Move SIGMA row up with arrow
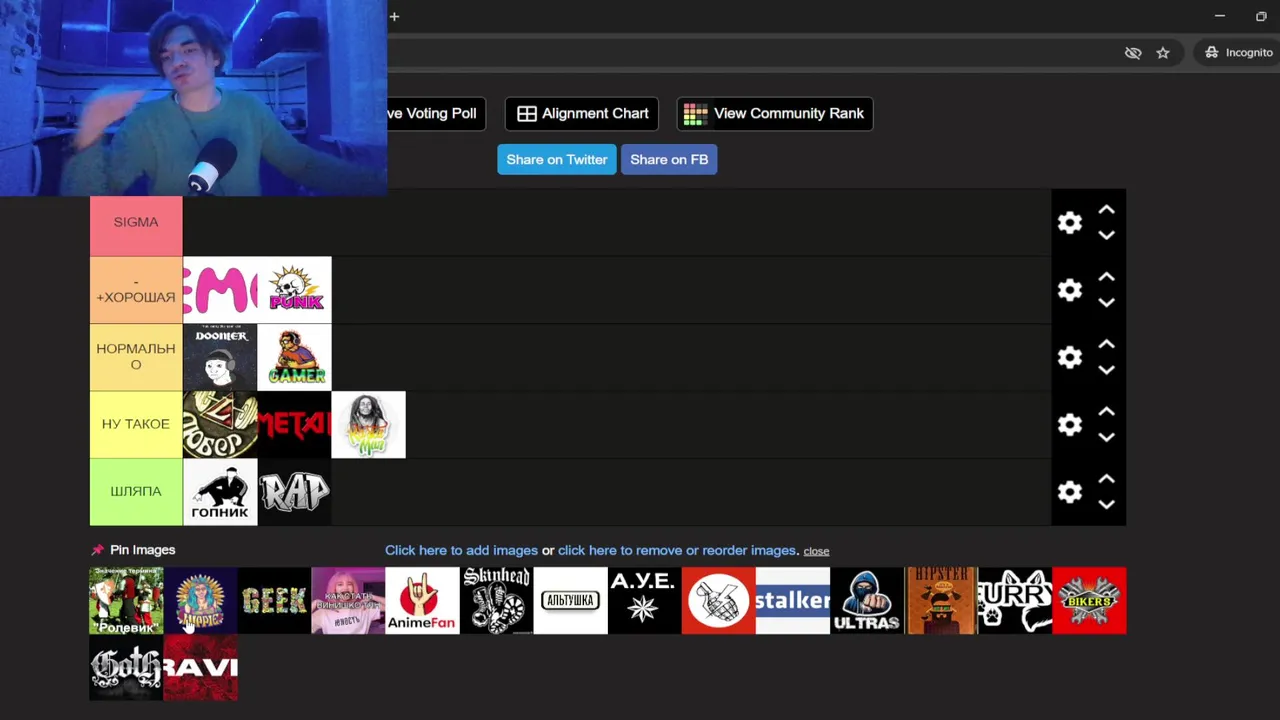Image resolution: width=1280 pixels, height=720 pixels. tap(1106, 210)
